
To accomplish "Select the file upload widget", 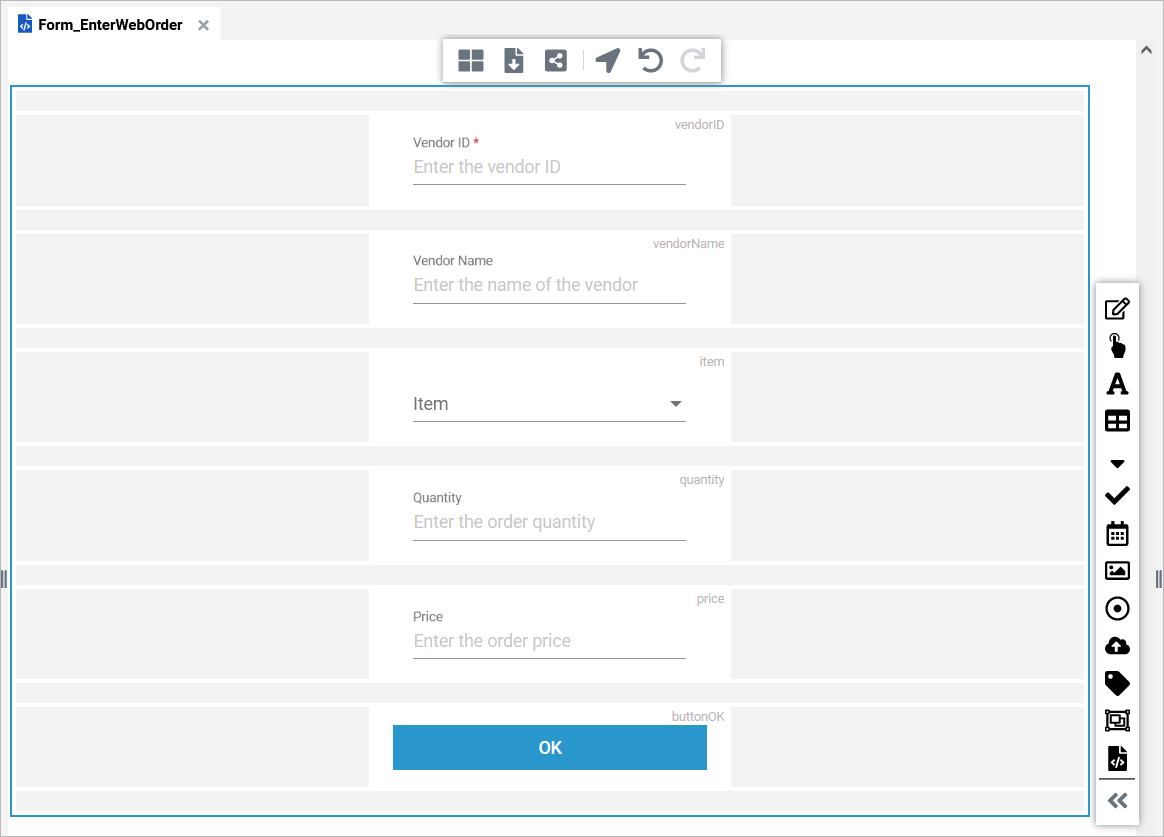I will pos(1117,646).
